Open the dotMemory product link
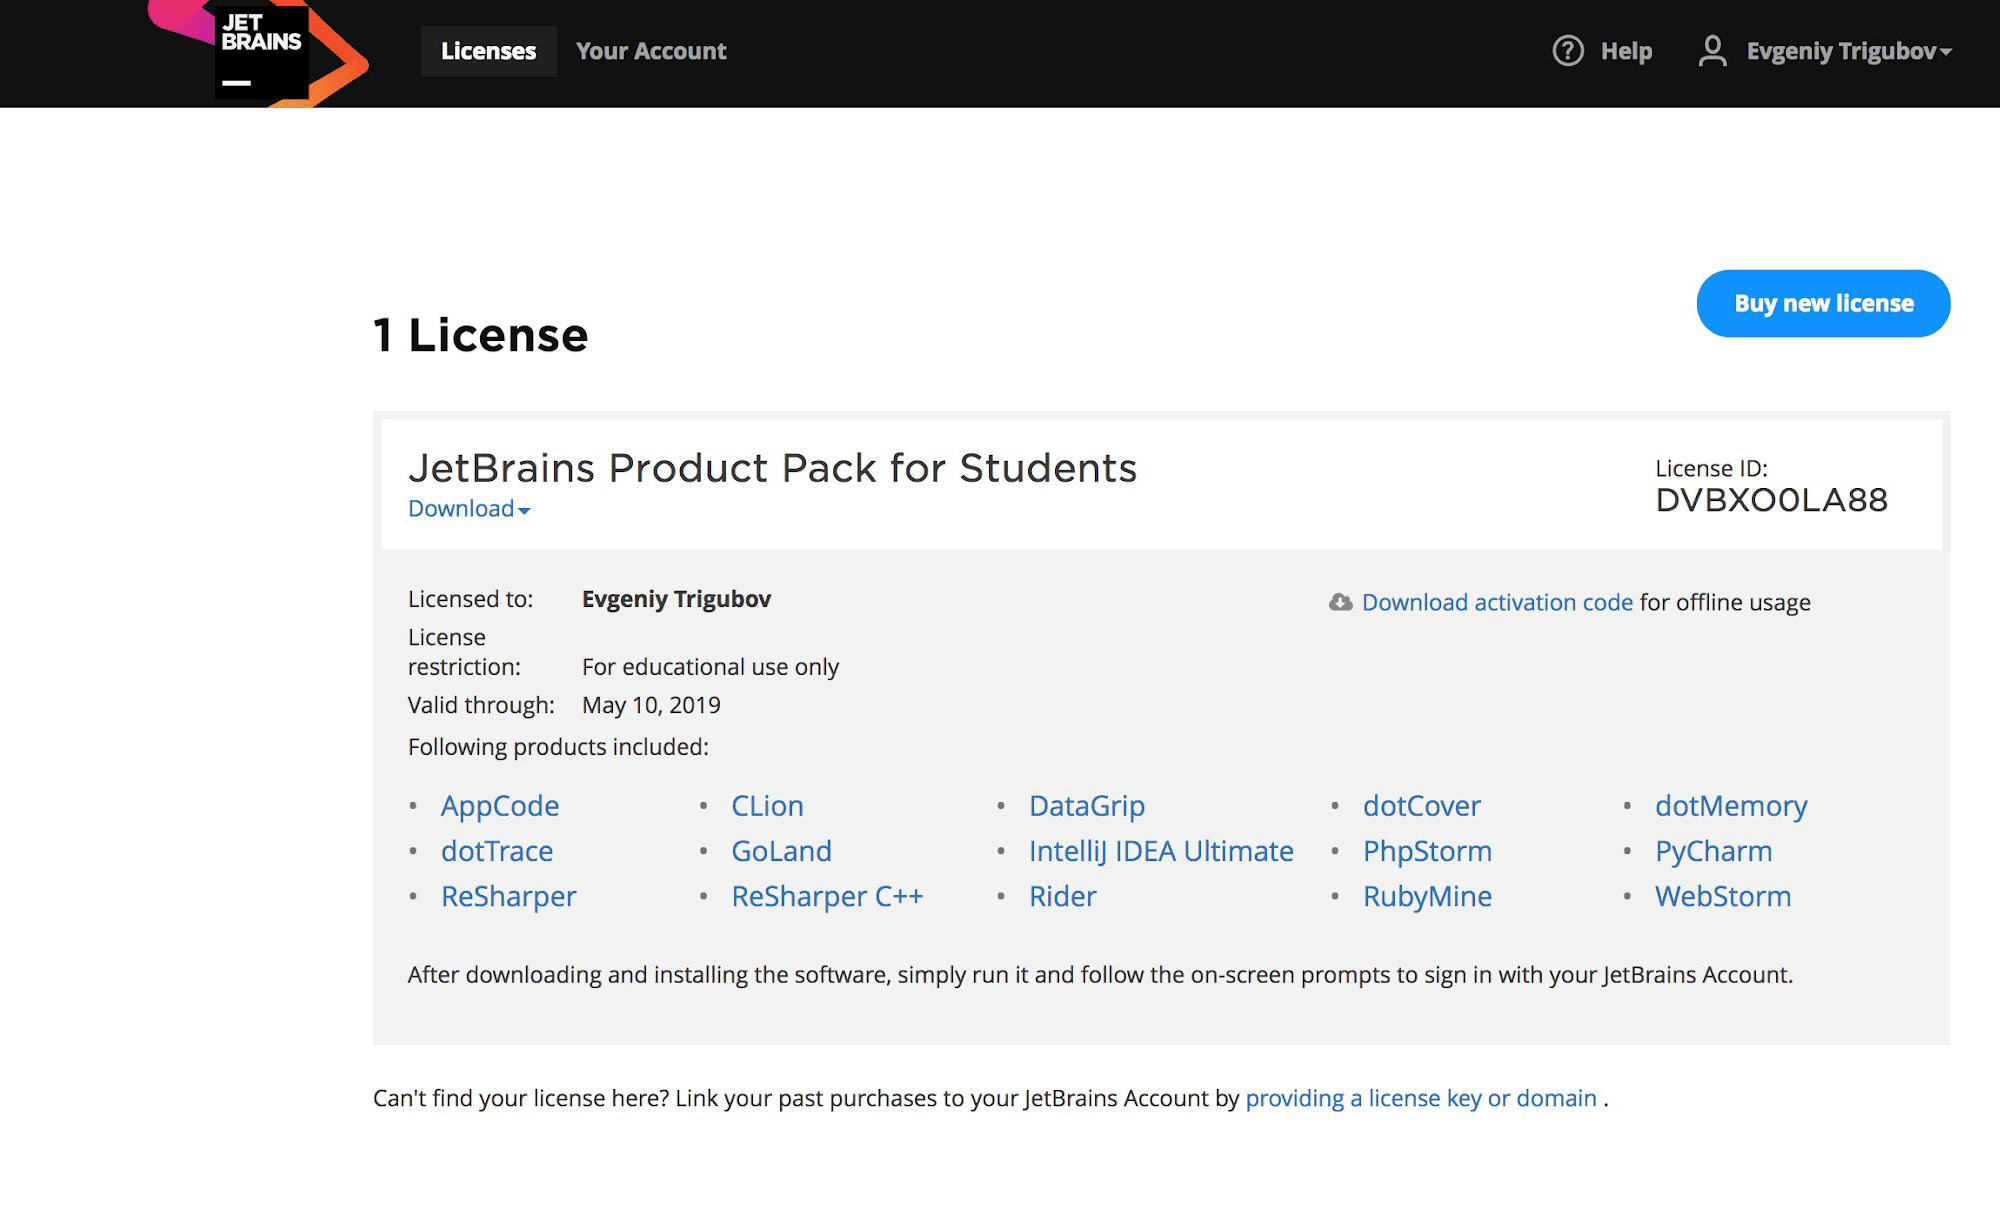This screenshot has height=1226, width=2000. (x=1730, y=806)
